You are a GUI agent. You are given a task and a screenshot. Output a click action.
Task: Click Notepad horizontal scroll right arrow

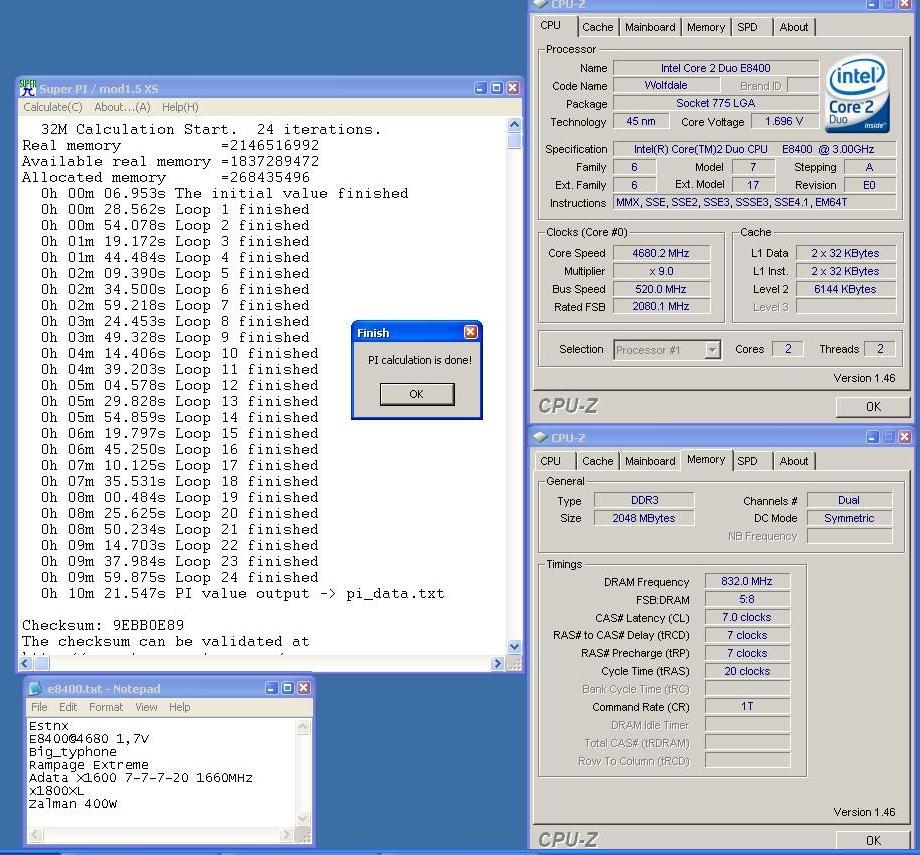[x=286, y=834]
